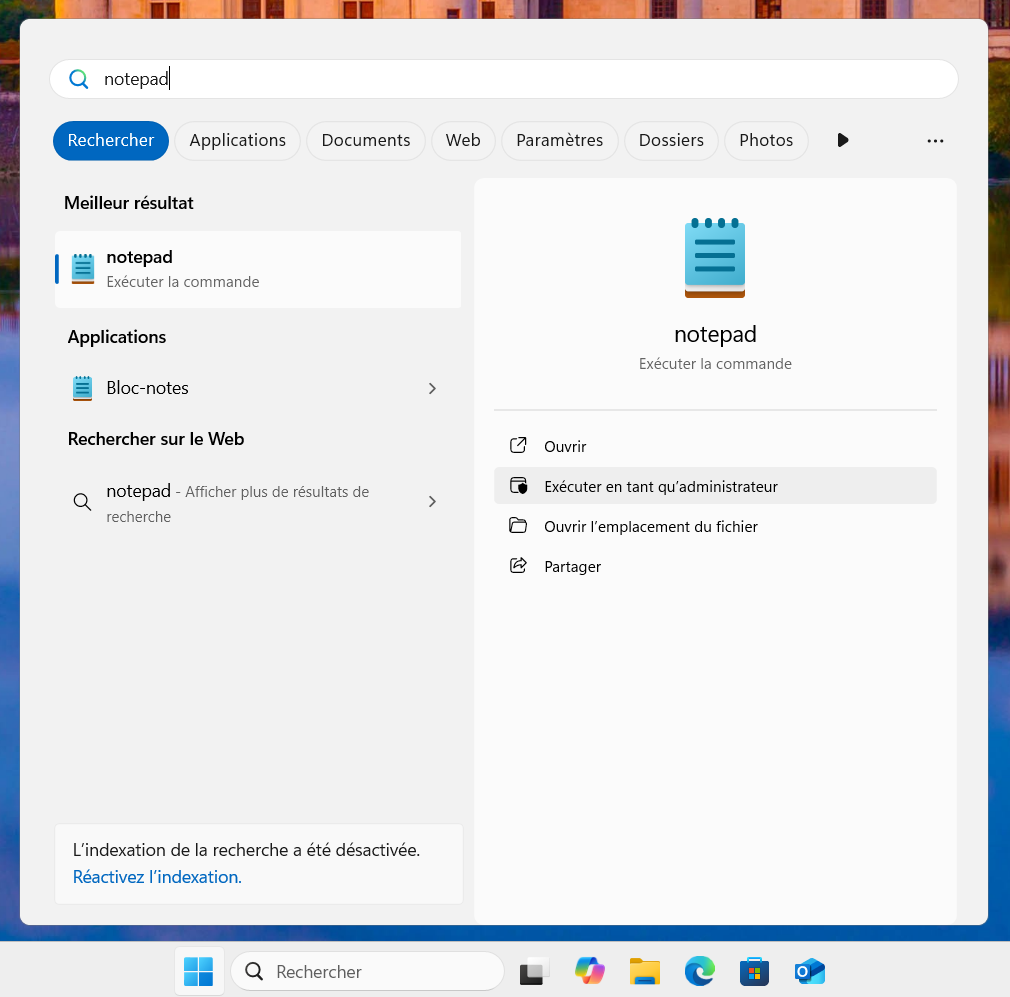This screenshot has height=997, width=1010.
Task: Select the Documents filter tab
Action: click(x=365, y=140)
